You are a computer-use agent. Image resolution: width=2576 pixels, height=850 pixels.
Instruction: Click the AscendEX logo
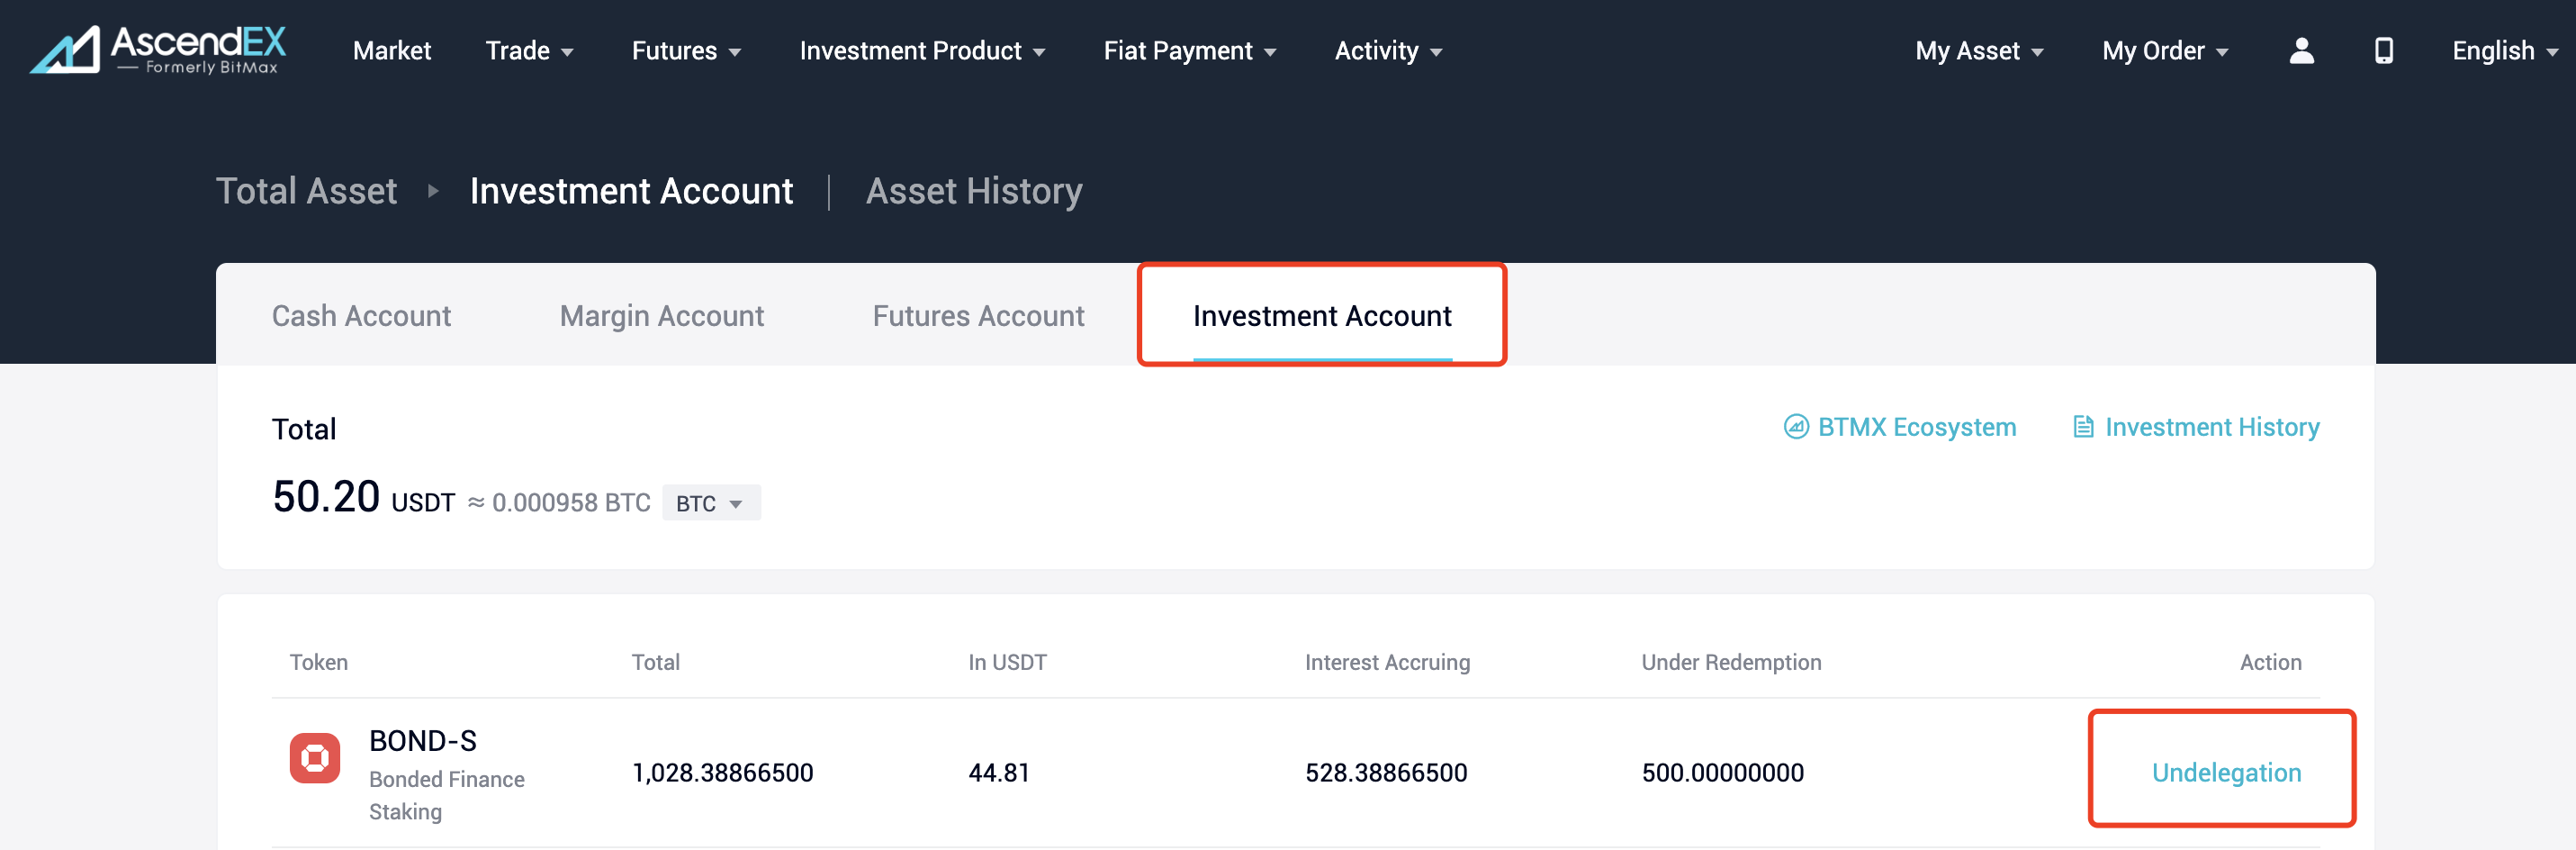(158, 50)
